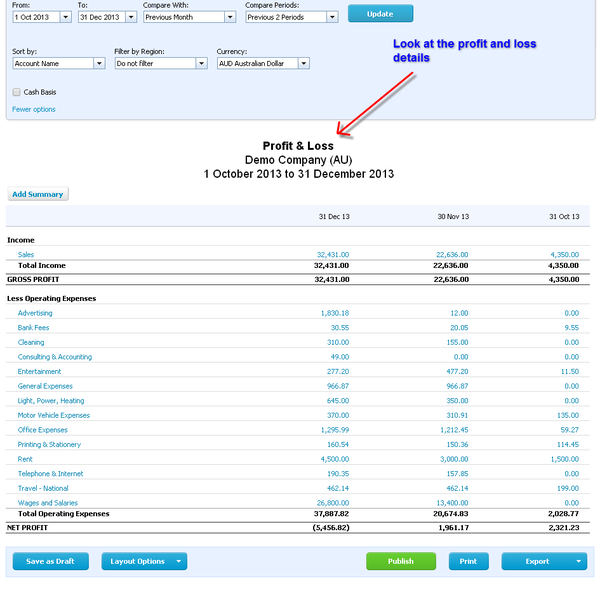Open the From date picker dropdown arrow
Screen dimensions: 600x600
tap(65, 17)
